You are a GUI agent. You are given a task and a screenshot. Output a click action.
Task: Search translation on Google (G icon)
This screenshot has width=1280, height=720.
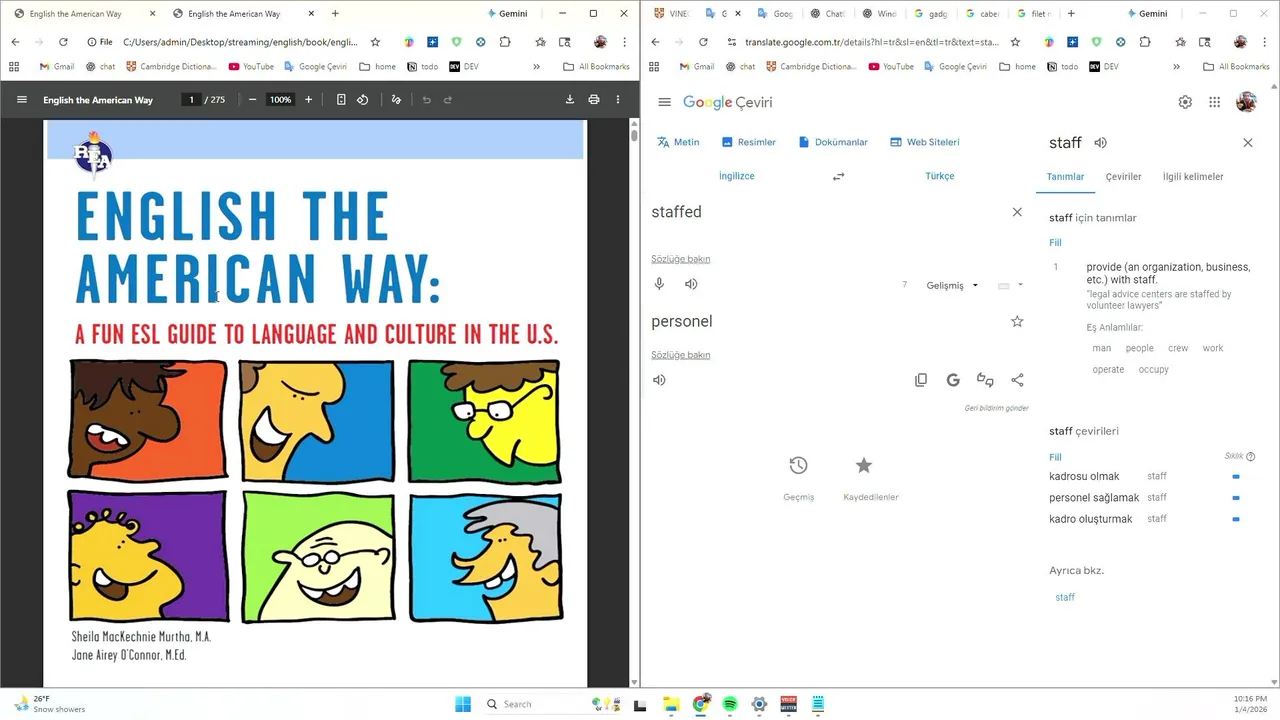[x=953, y=380]
